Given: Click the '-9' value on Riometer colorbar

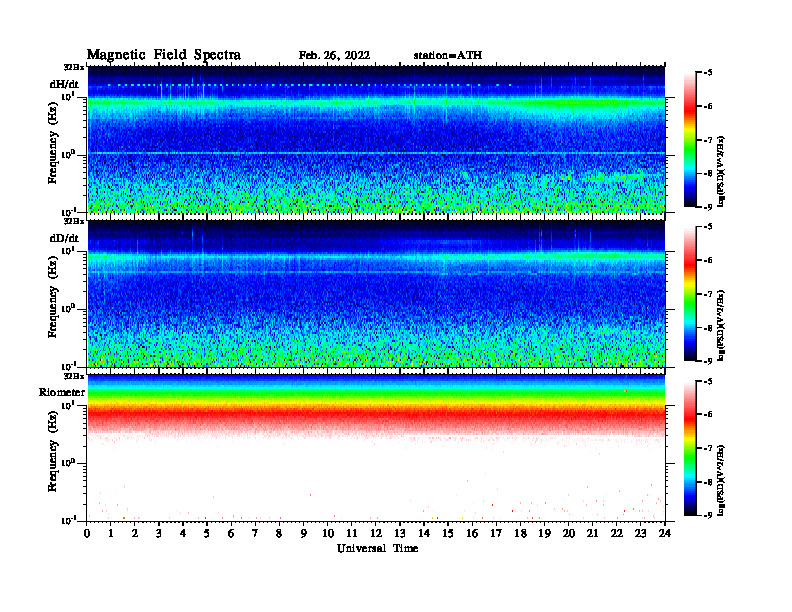Looking at the screenshot, I should coord(708,515).
